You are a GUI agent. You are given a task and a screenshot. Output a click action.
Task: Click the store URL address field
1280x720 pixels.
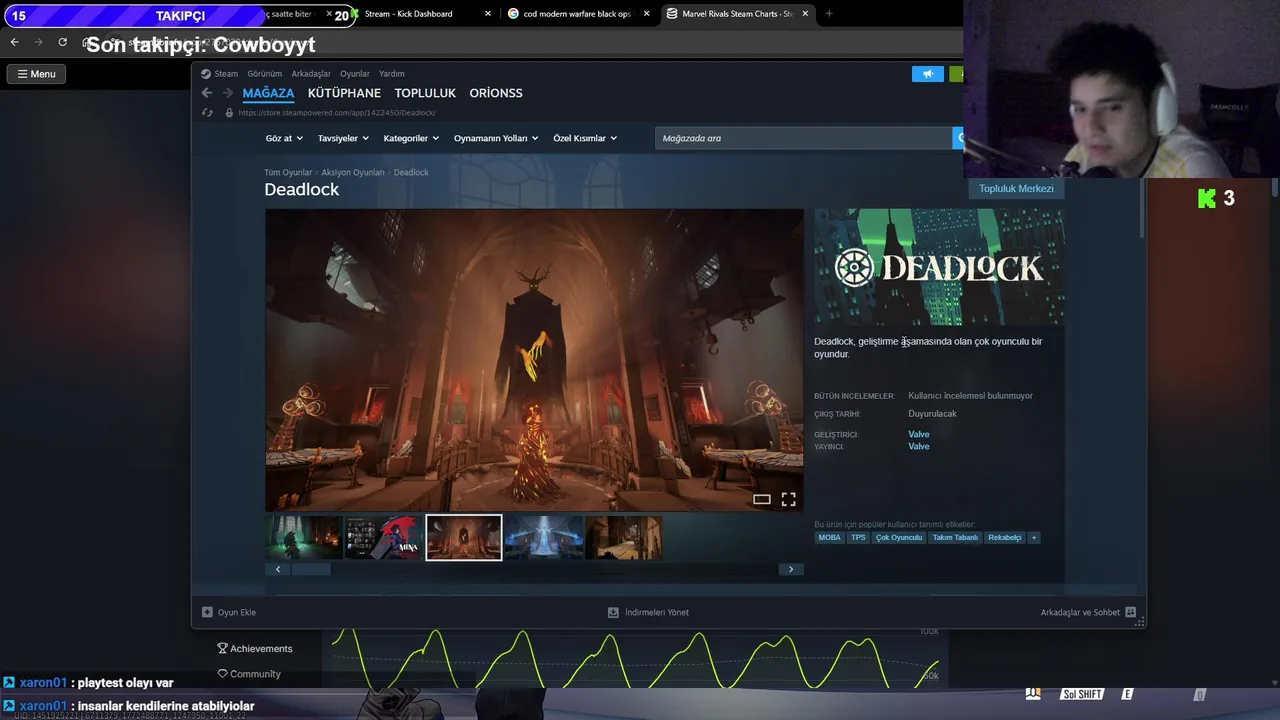[336, 113]
